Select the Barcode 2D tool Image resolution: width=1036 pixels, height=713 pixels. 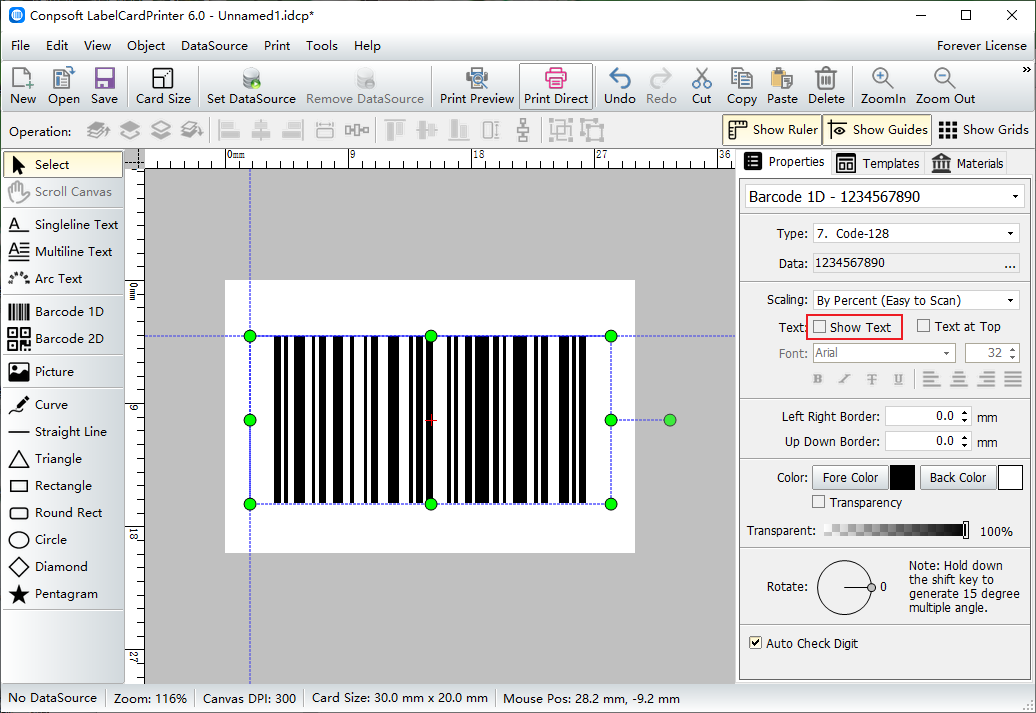tap(63, 338)
